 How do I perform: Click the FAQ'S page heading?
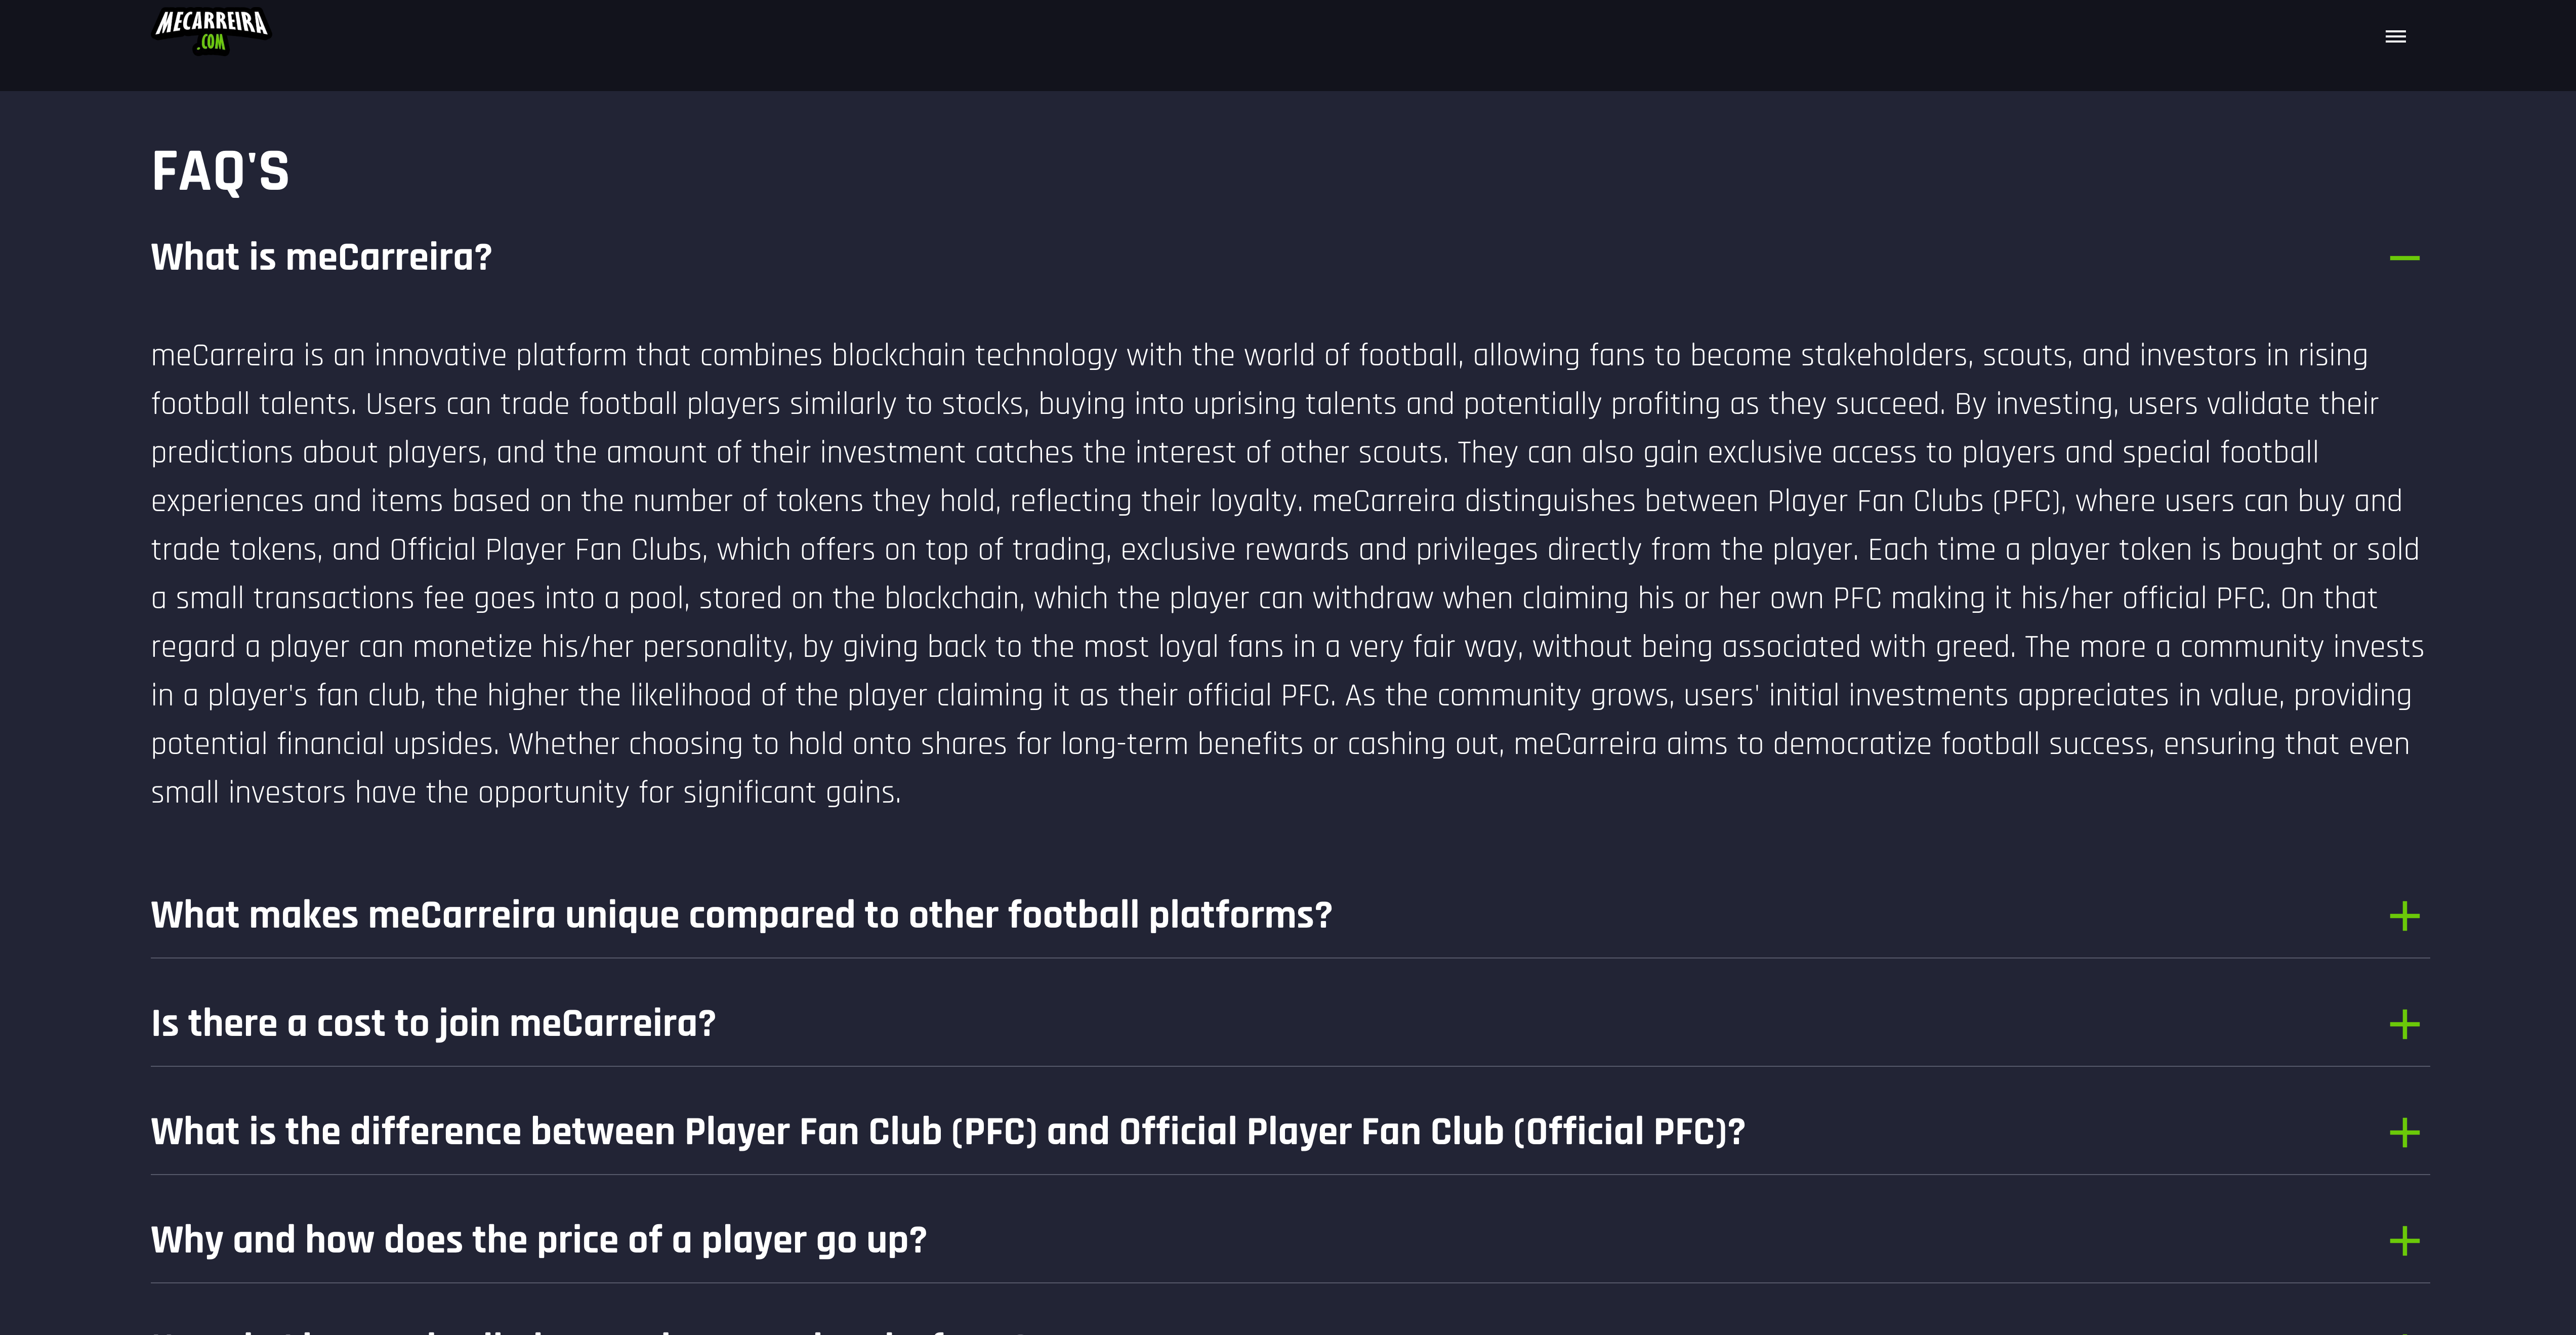point(220,171)
